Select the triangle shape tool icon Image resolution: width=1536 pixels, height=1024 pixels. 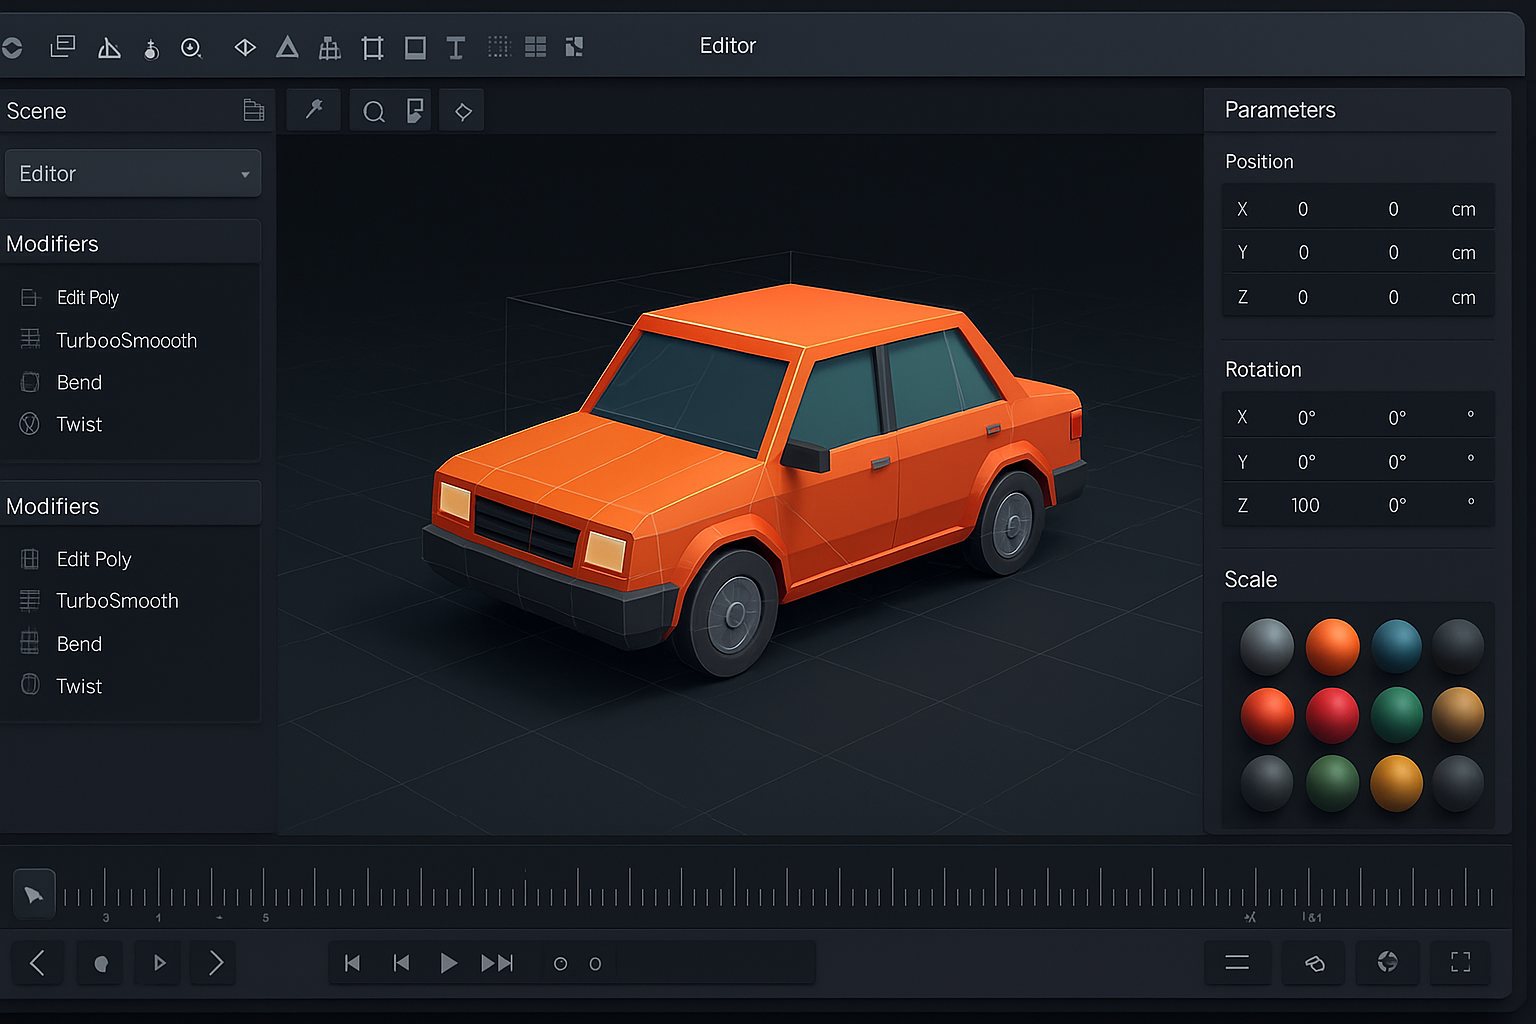pos(287,47)
